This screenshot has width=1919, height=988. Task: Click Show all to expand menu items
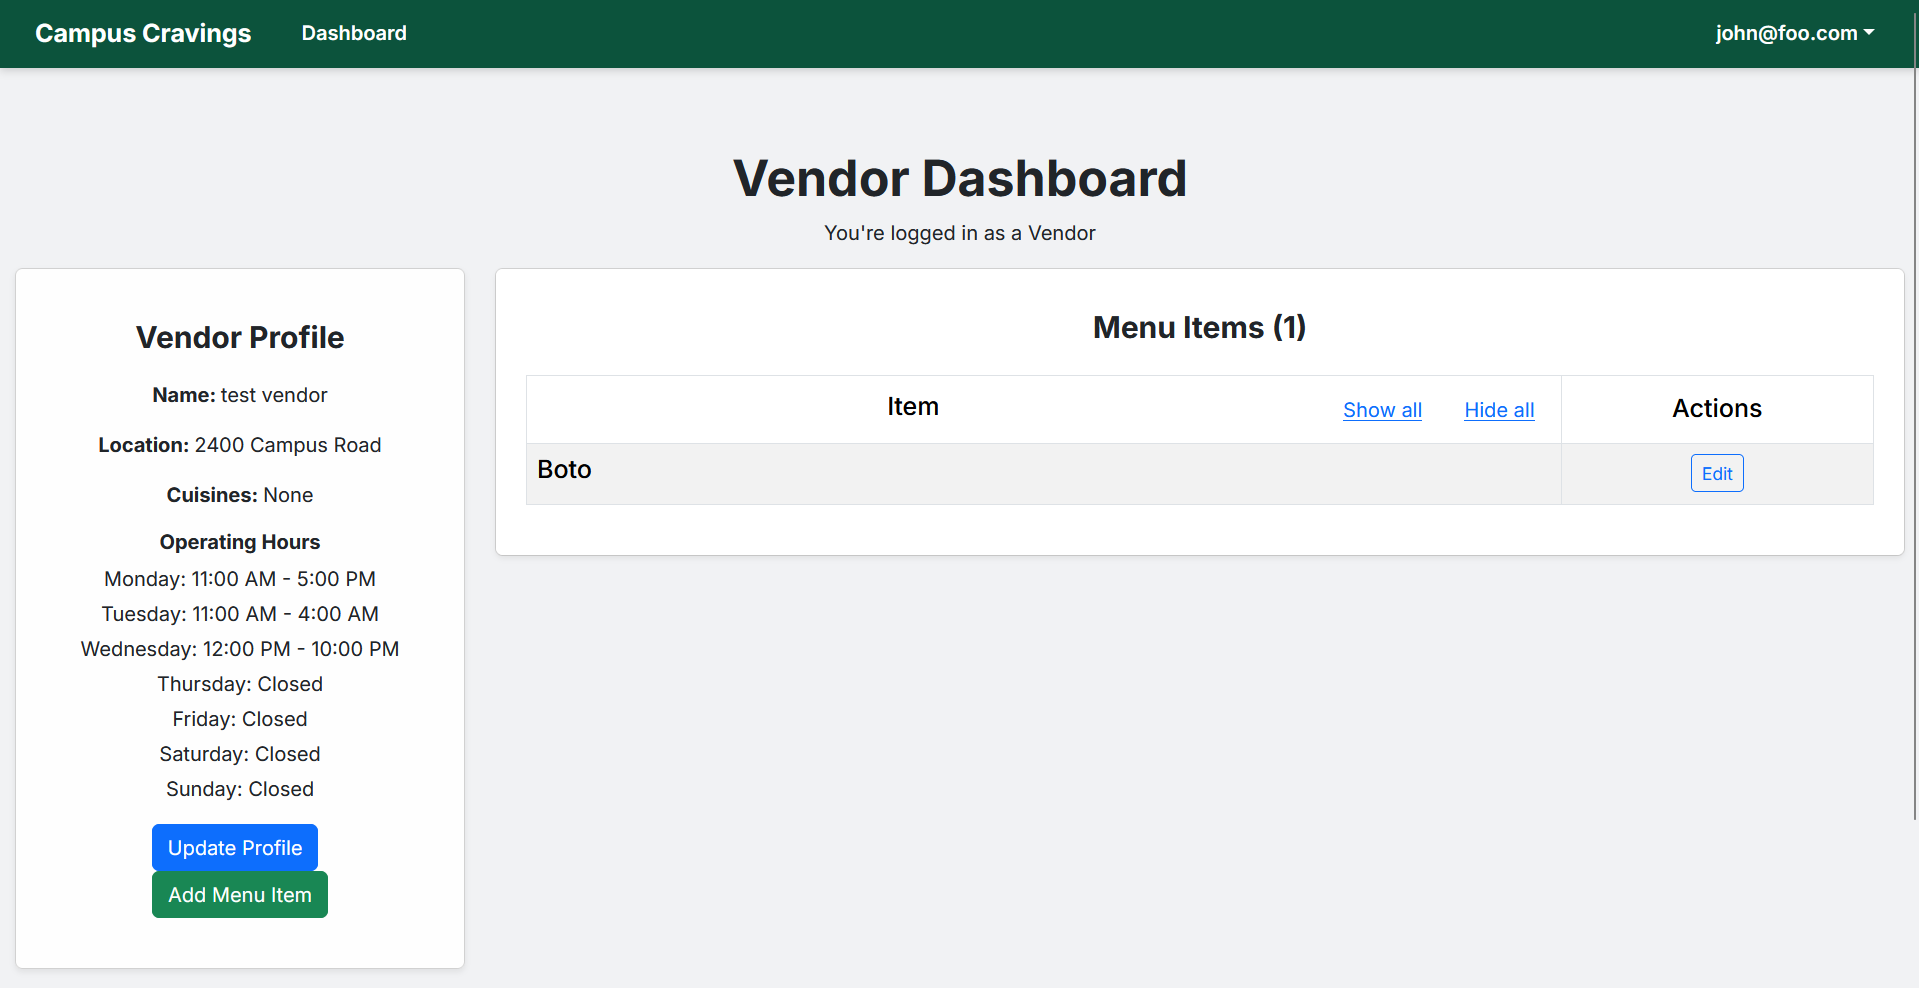(1382, 410)
